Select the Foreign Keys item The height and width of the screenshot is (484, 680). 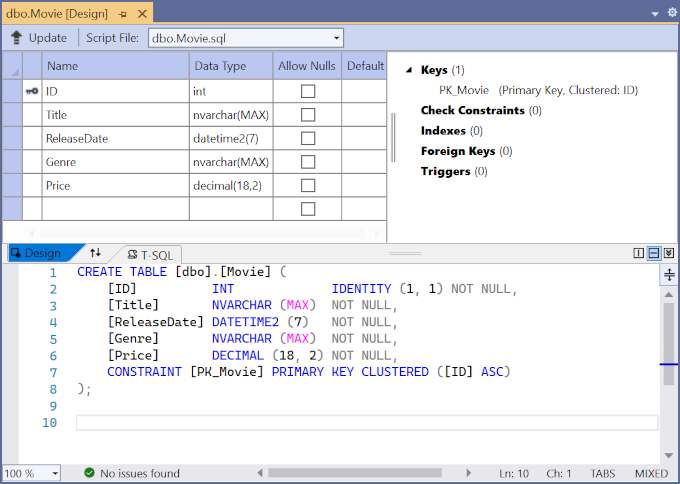(x=458, y=151)
